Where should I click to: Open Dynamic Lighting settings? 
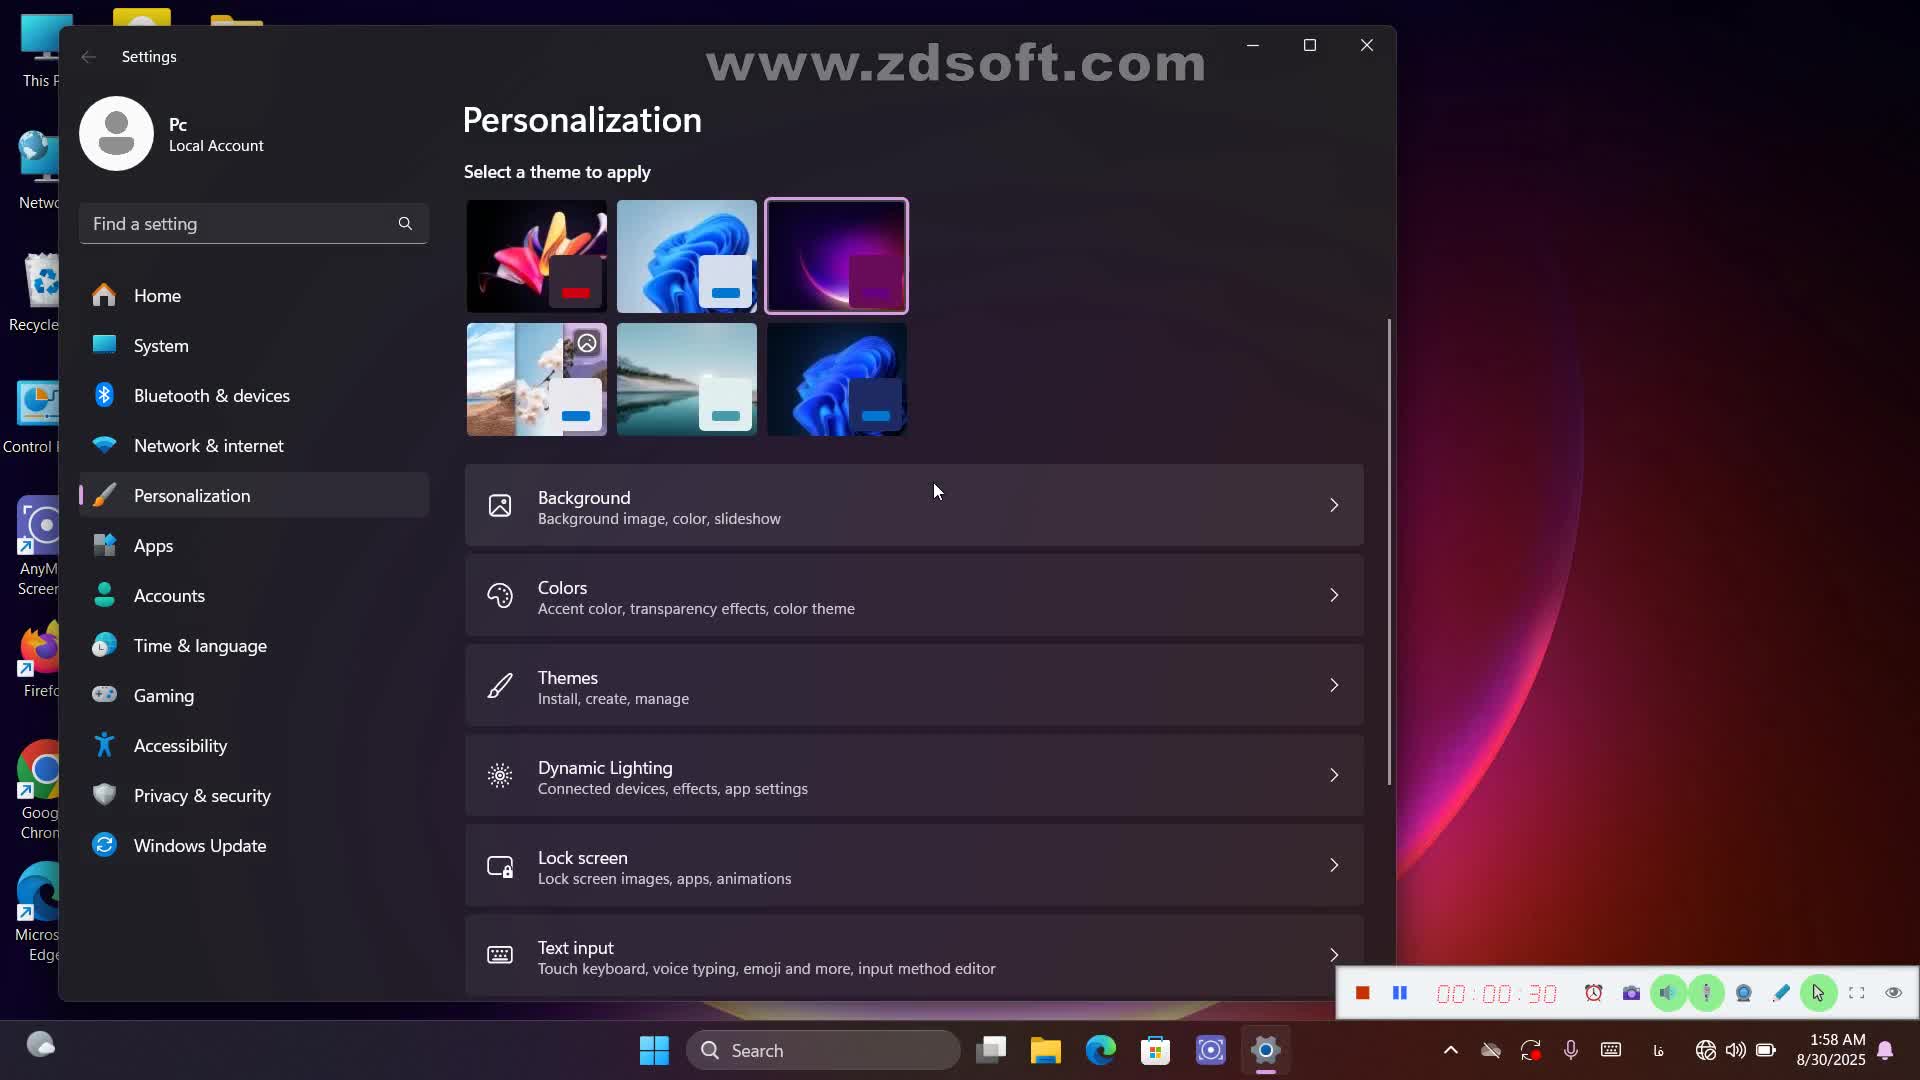[x=913, y=776]
